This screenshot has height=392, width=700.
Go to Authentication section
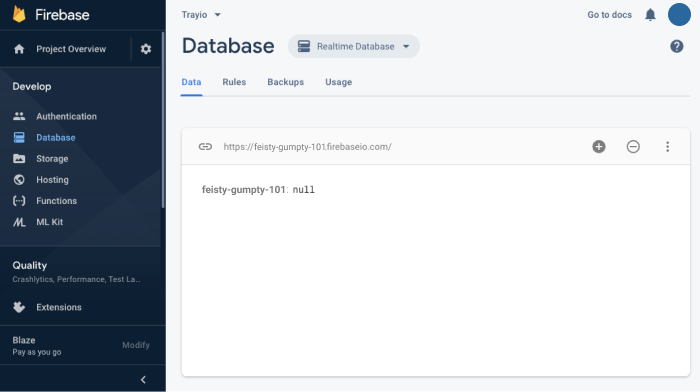pos(67,117)
